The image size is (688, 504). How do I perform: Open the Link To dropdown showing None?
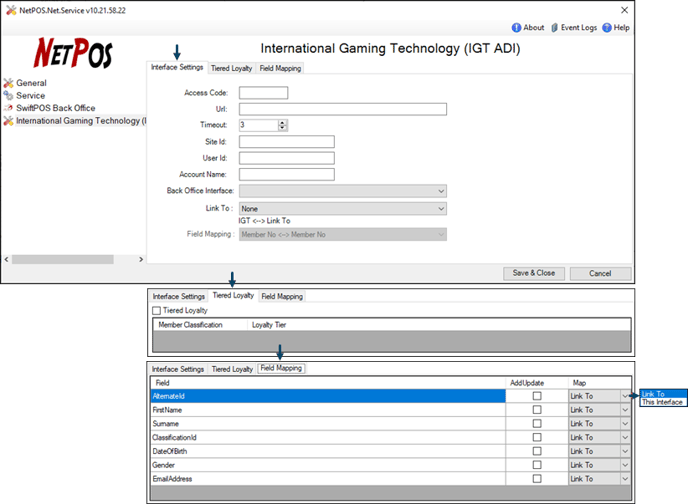343,209
